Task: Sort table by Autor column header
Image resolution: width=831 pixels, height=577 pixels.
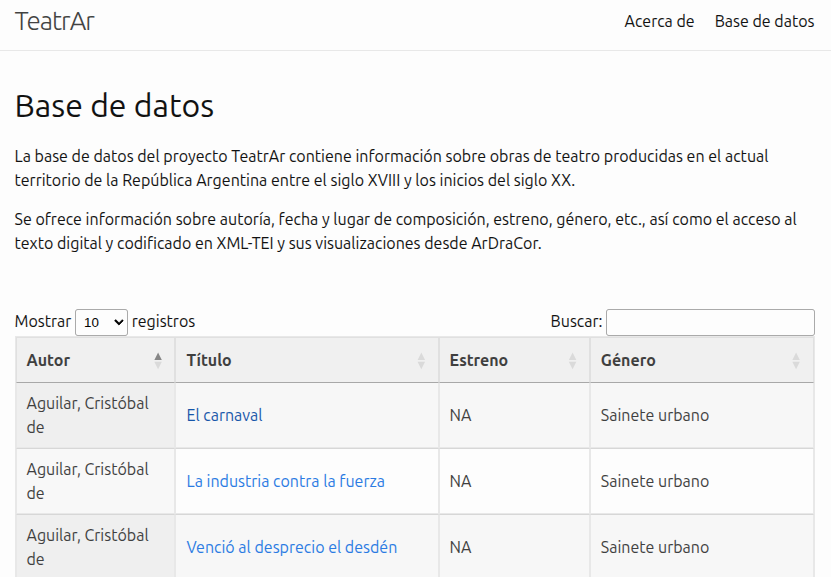Action: 95,360
